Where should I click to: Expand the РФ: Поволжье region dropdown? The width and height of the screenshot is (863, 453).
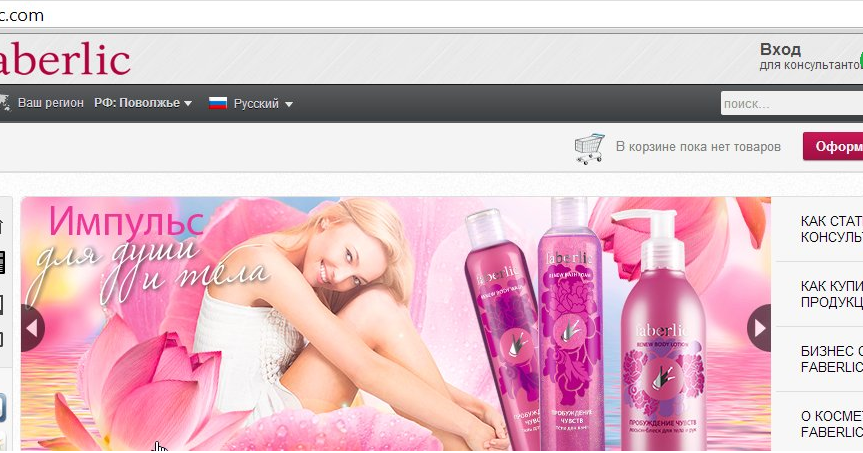pyautogui.click(x=143, y=103)
